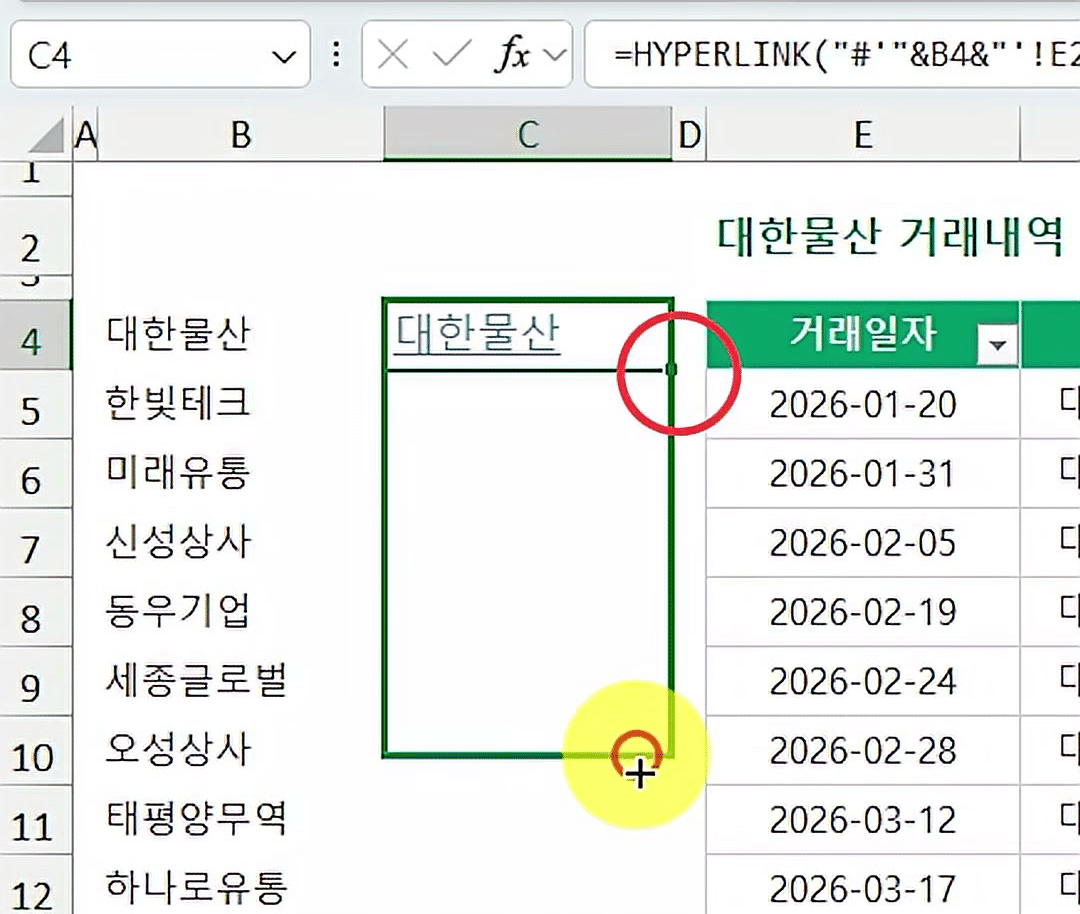The image size is (1080, 914).
Task: Select date cell 2026-01-31
Action: point(863,473)
